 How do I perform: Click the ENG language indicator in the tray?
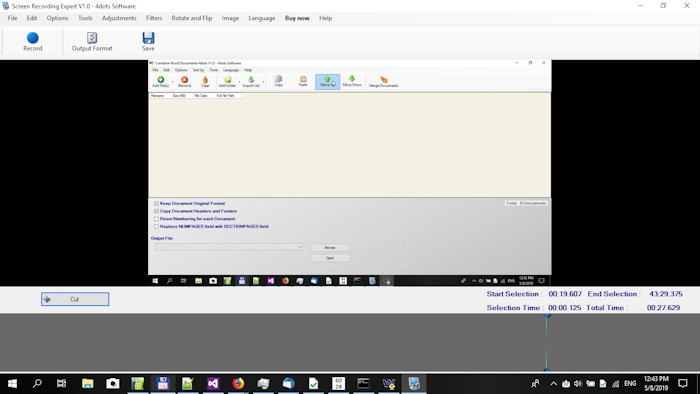630,383
